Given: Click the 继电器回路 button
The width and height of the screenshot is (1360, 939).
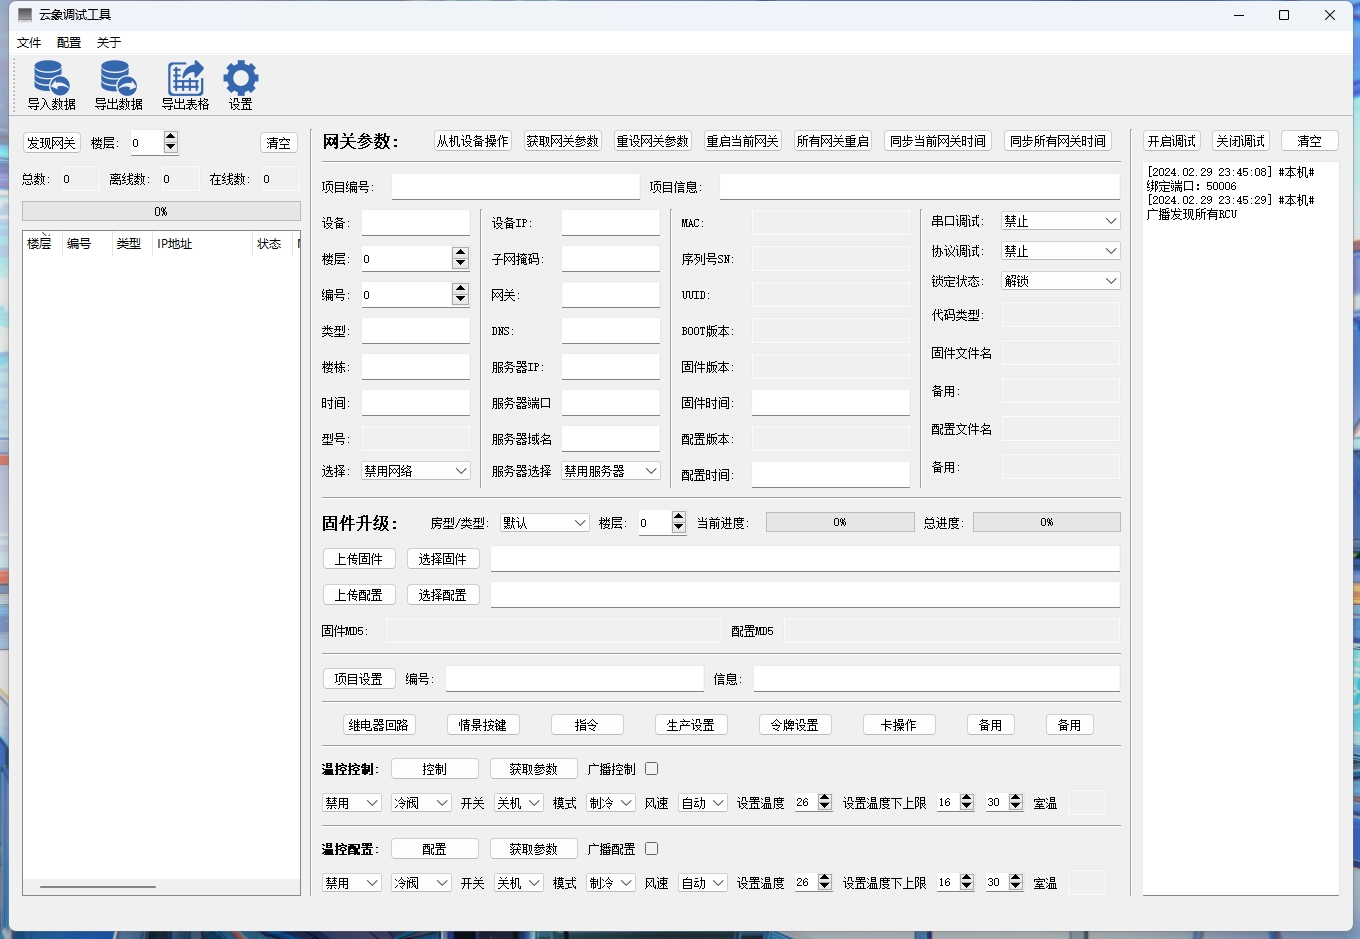Looking at the screenshot, I should 379,725.
